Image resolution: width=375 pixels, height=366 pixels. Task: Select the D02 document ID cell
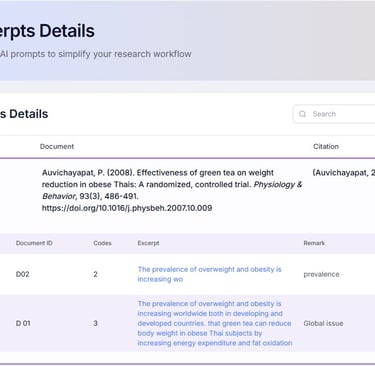coord(23,274)
